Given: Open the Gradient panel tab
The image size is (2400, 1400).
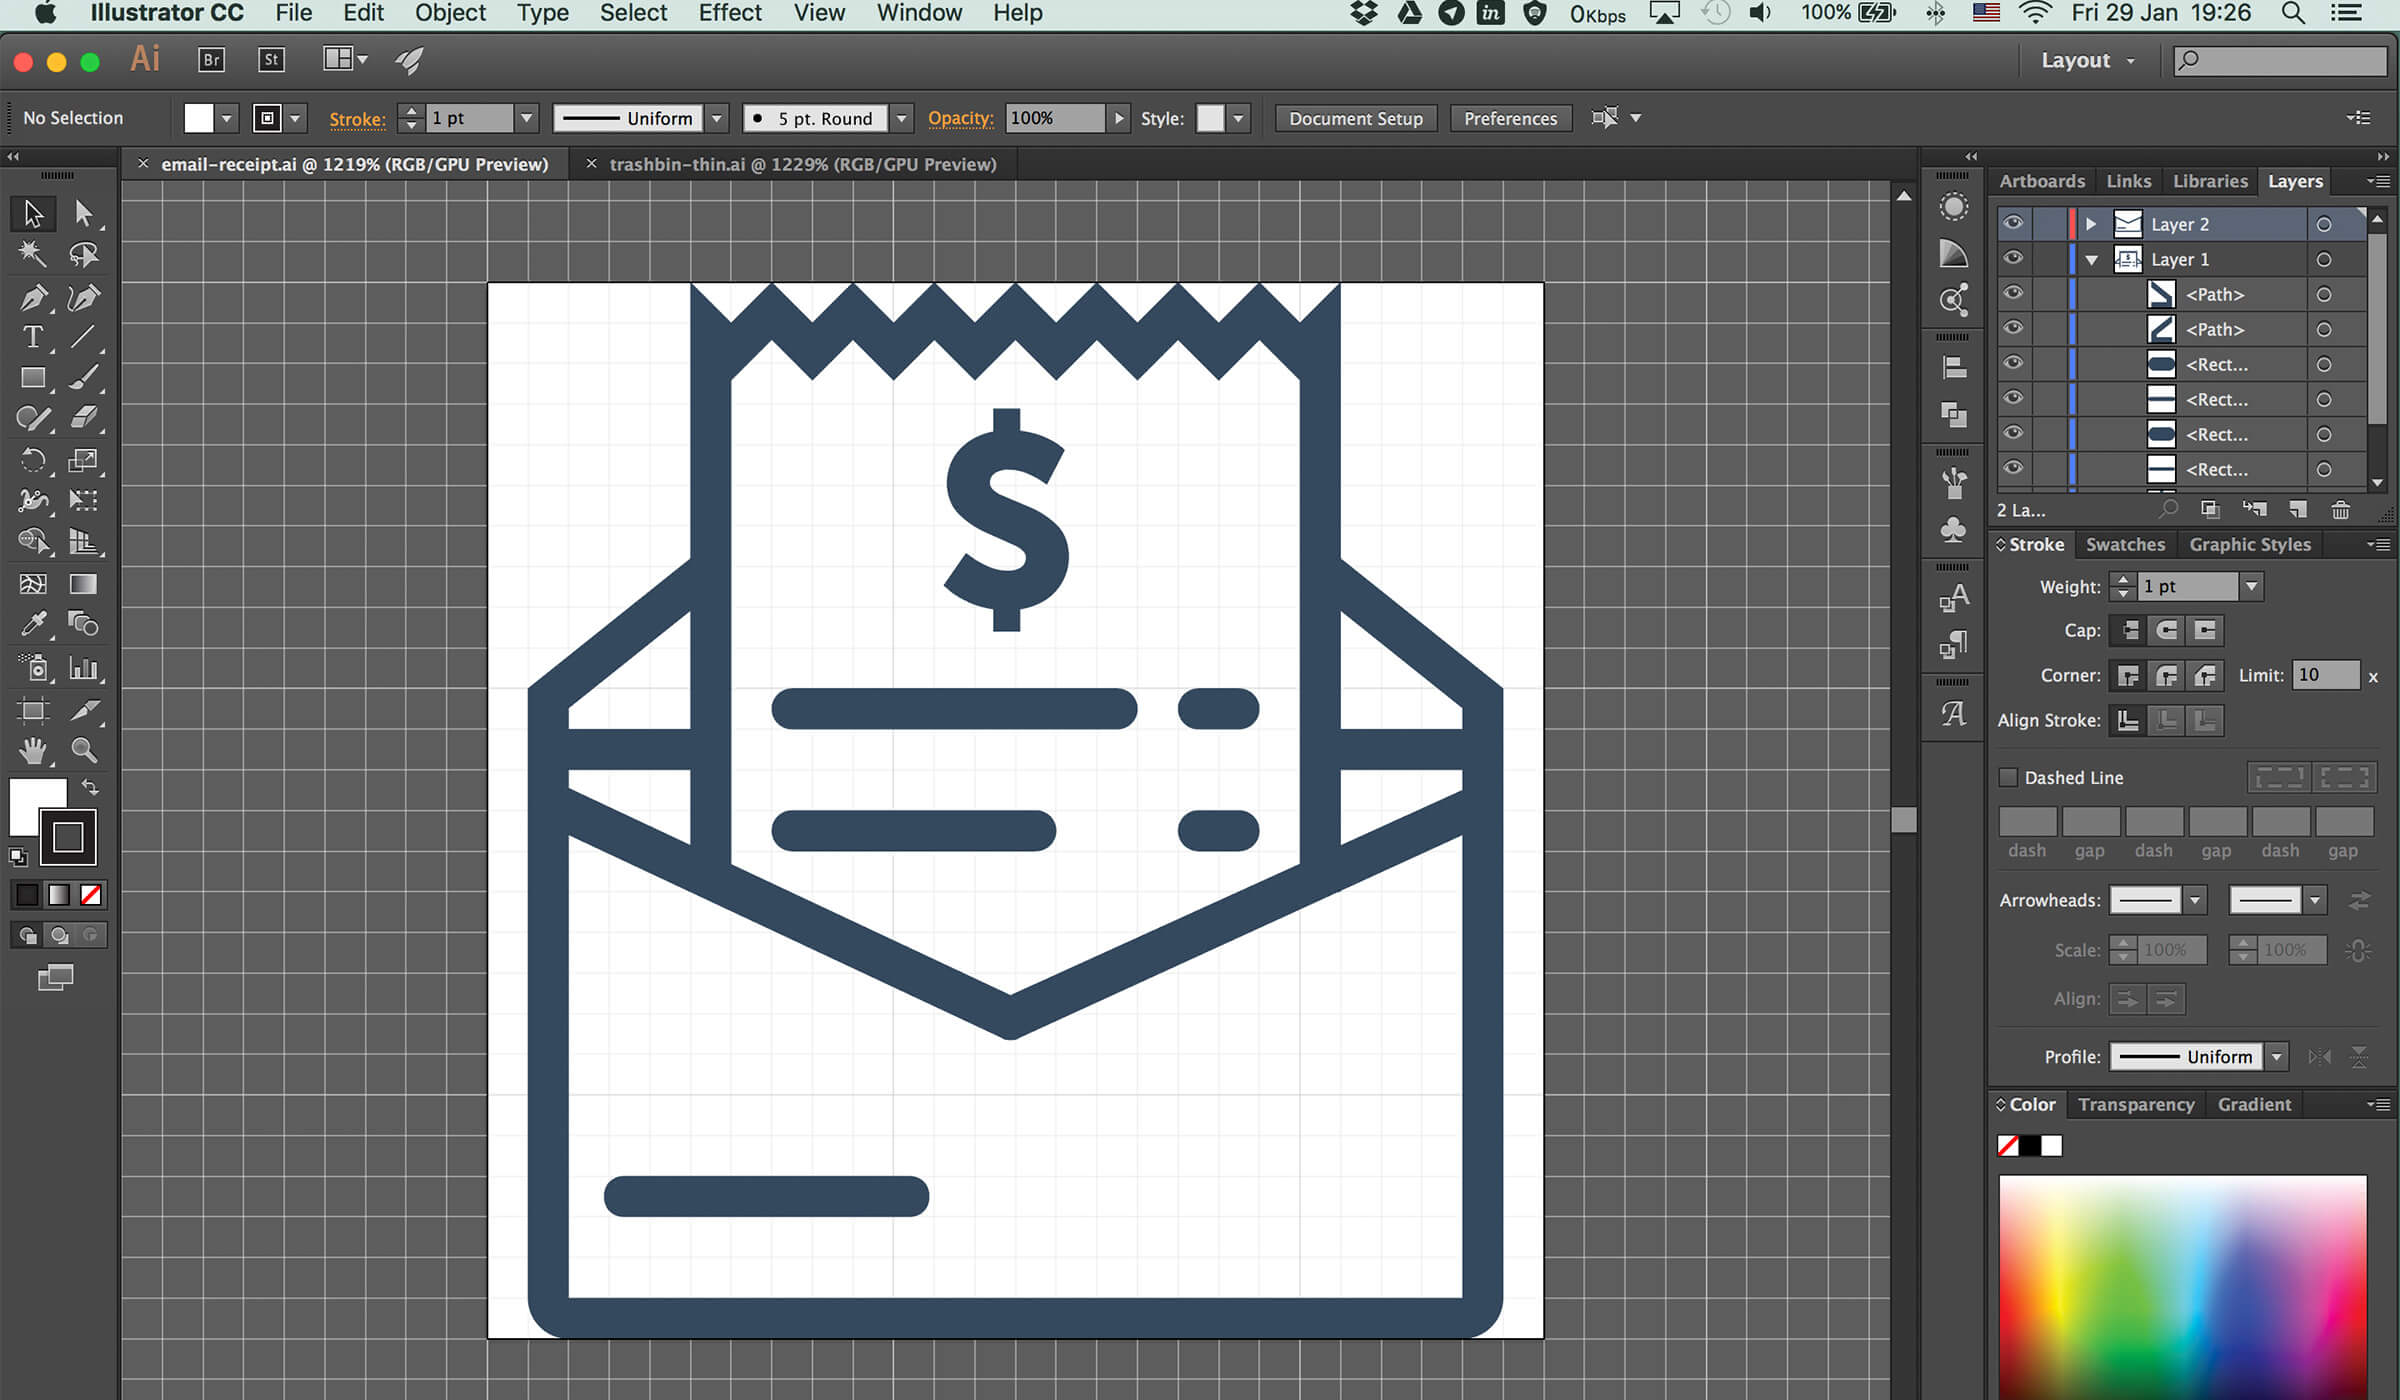Looking at the screenshot, I should (x=2254, y=1104).
